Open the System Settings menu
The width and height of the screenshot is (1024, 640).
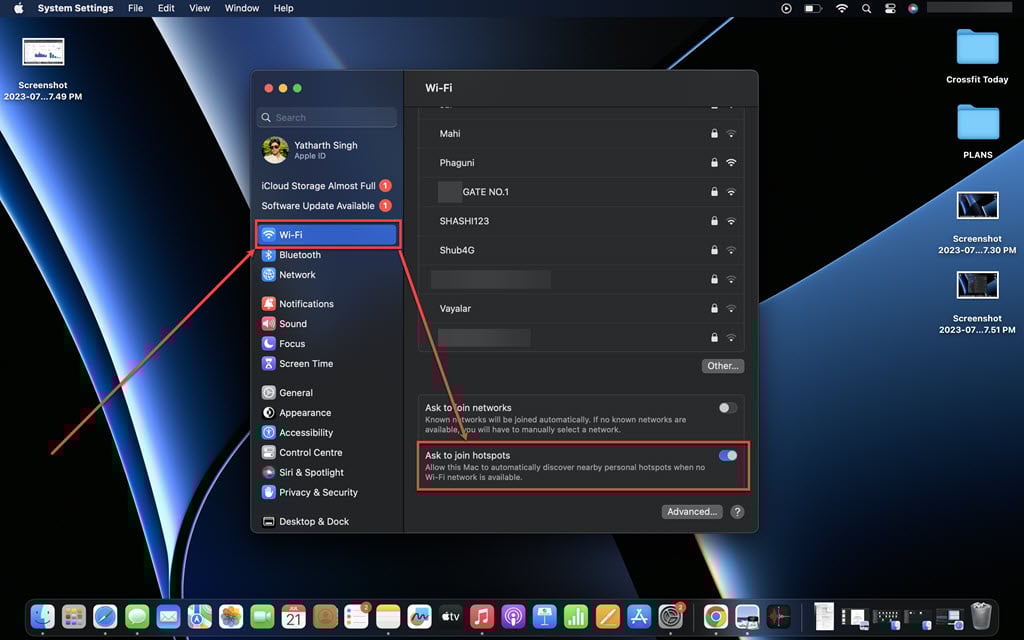click(75, 8)
